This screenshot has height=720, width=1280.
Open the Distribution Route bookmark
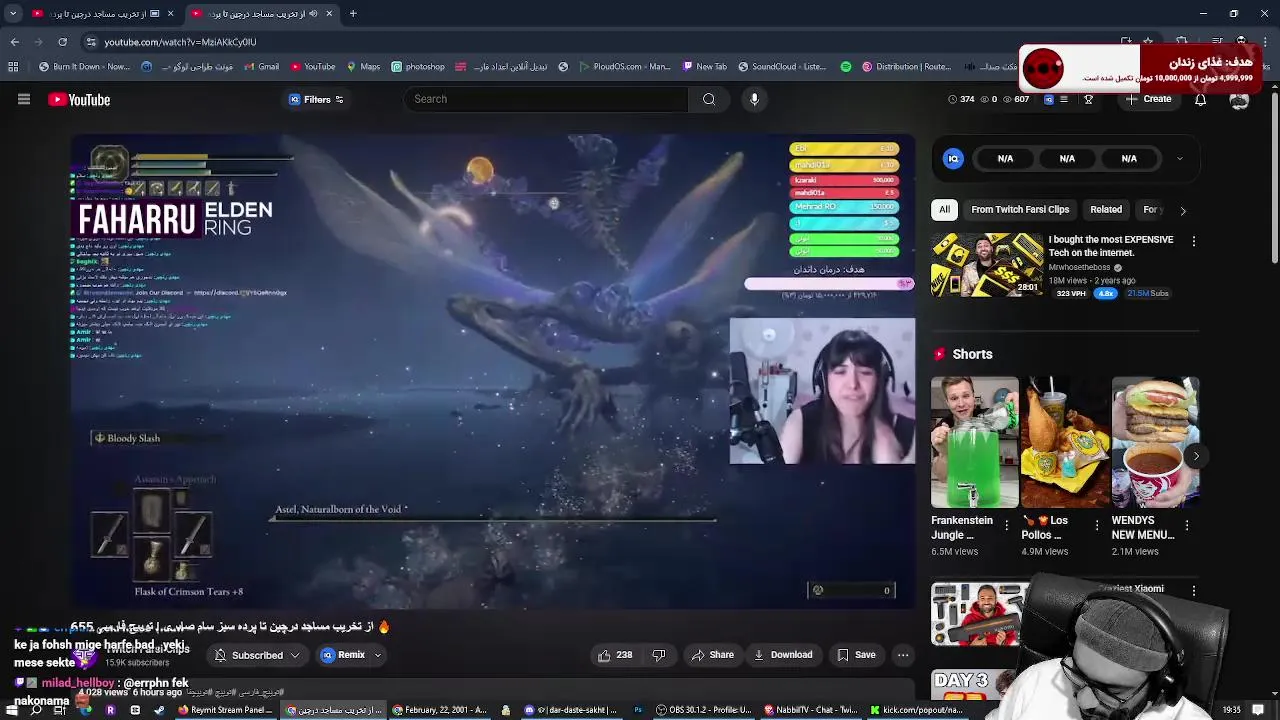906,67
